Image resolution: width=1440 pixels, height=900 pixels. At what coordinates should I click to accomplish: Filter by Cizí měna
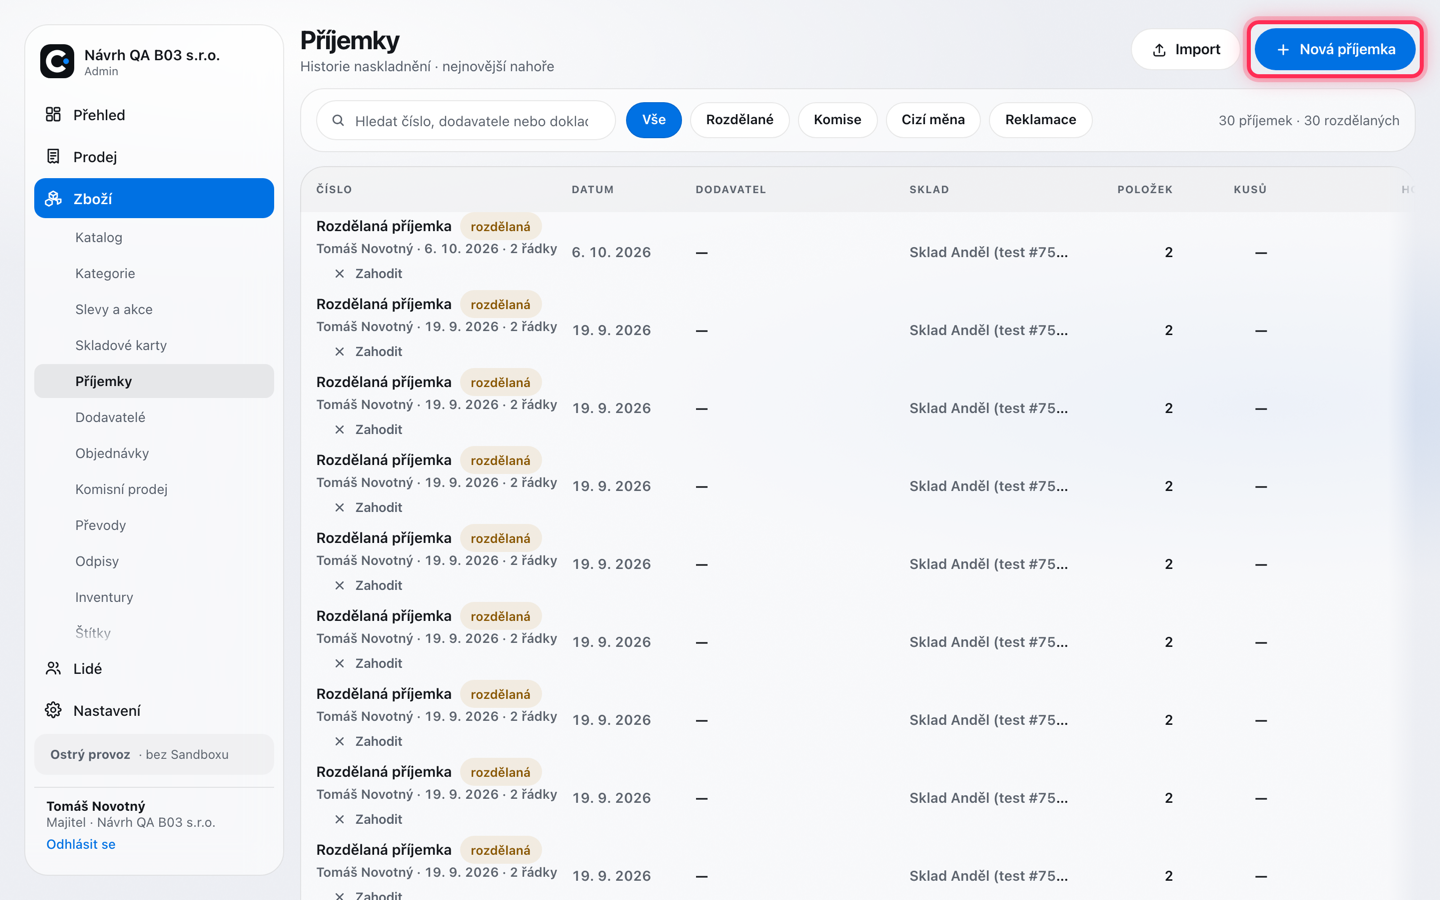tap(933, 120)
